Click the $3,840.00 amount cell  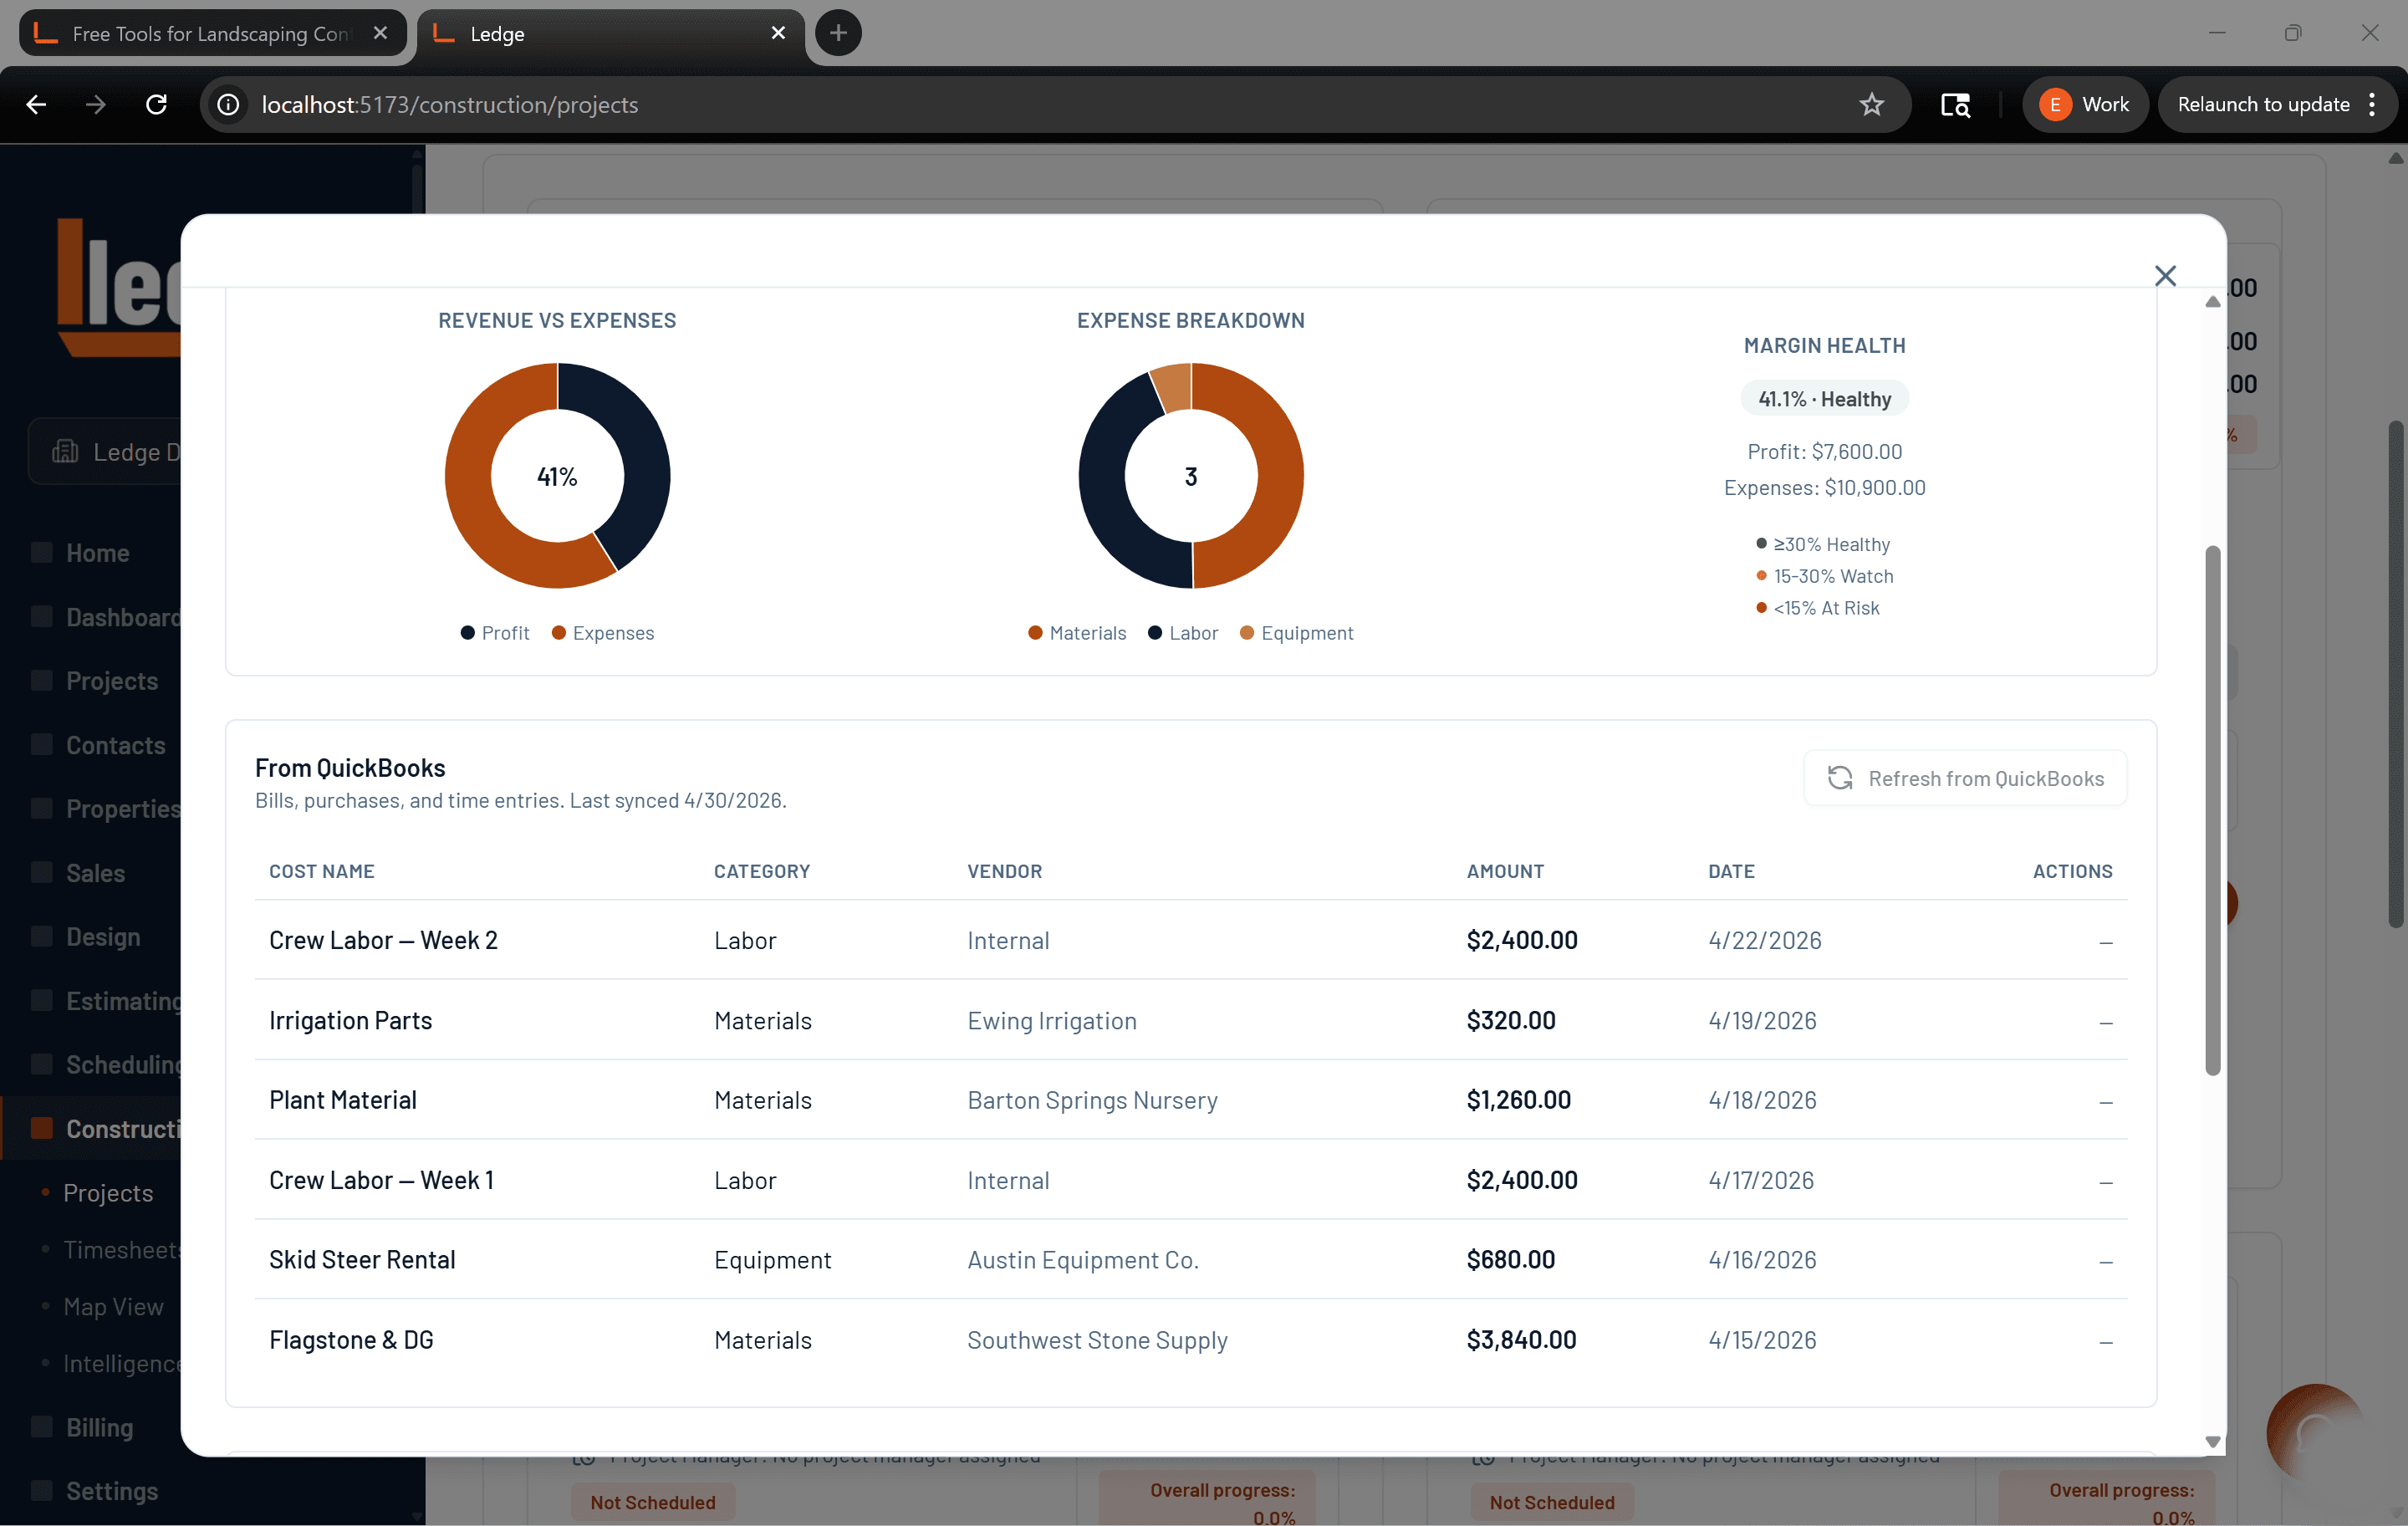tap(1521, 1340)
